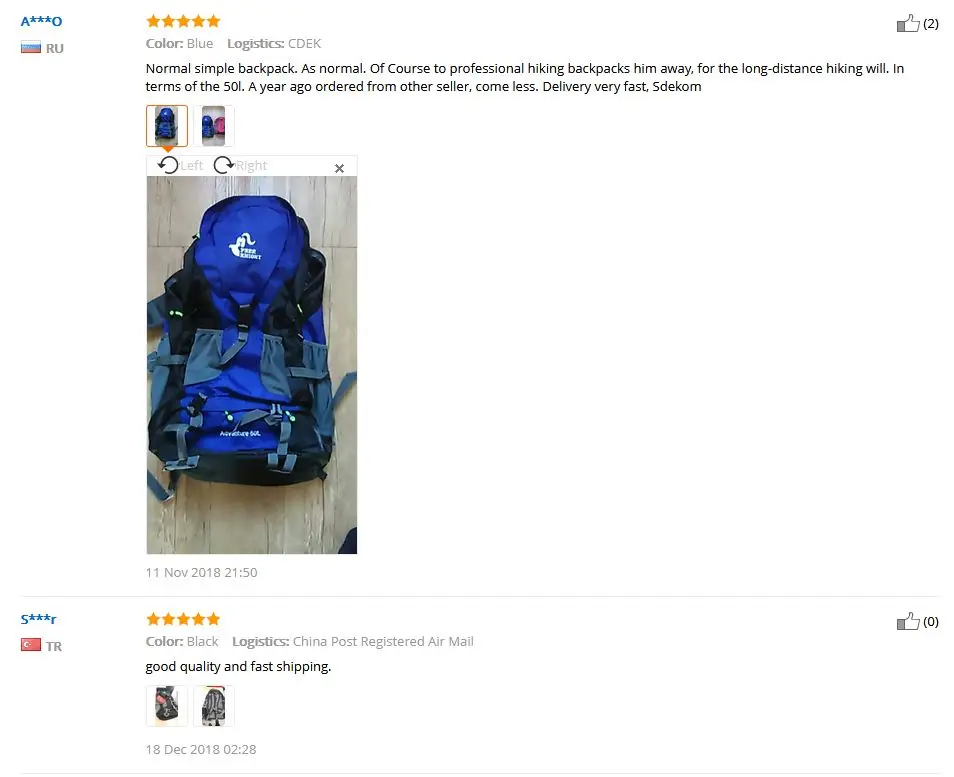Click the Left rotate label
954x777 pixels.
(x=192, y=166)
